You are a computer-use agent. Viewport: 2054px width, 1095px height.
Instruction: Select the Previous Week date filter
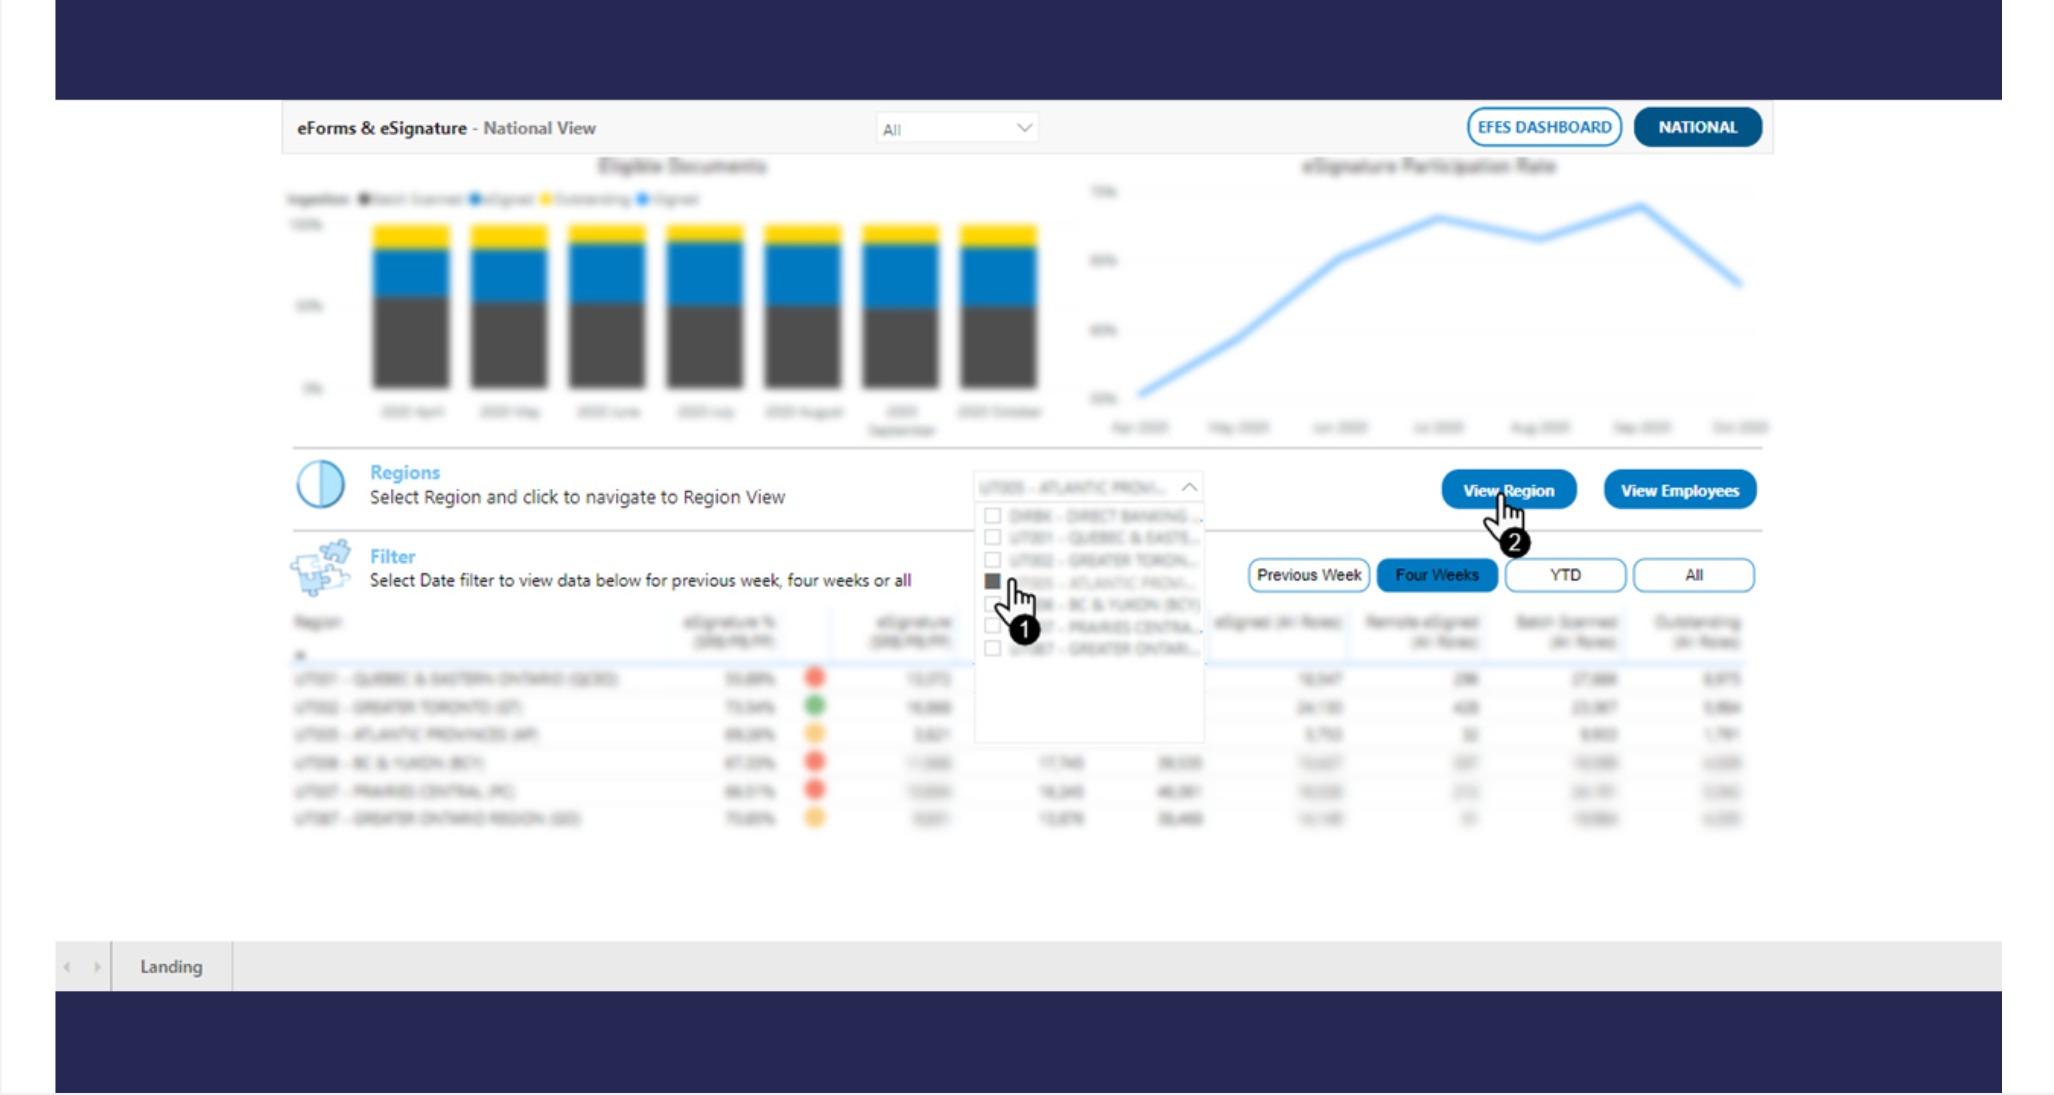pyautogui.click(x=1308, y=575)
